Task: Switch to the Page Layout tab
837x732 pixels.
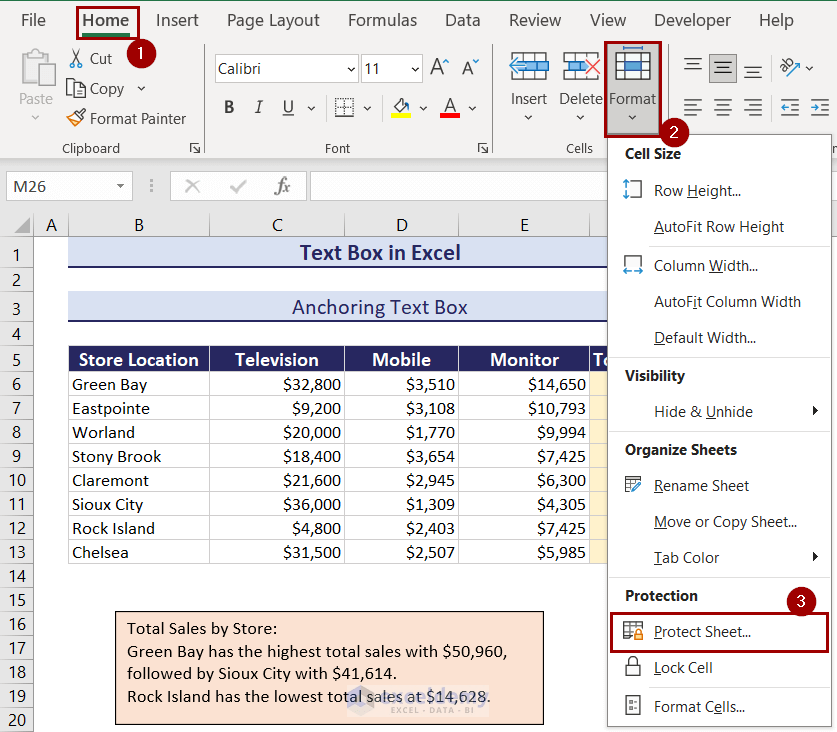Action: [273, 20]
